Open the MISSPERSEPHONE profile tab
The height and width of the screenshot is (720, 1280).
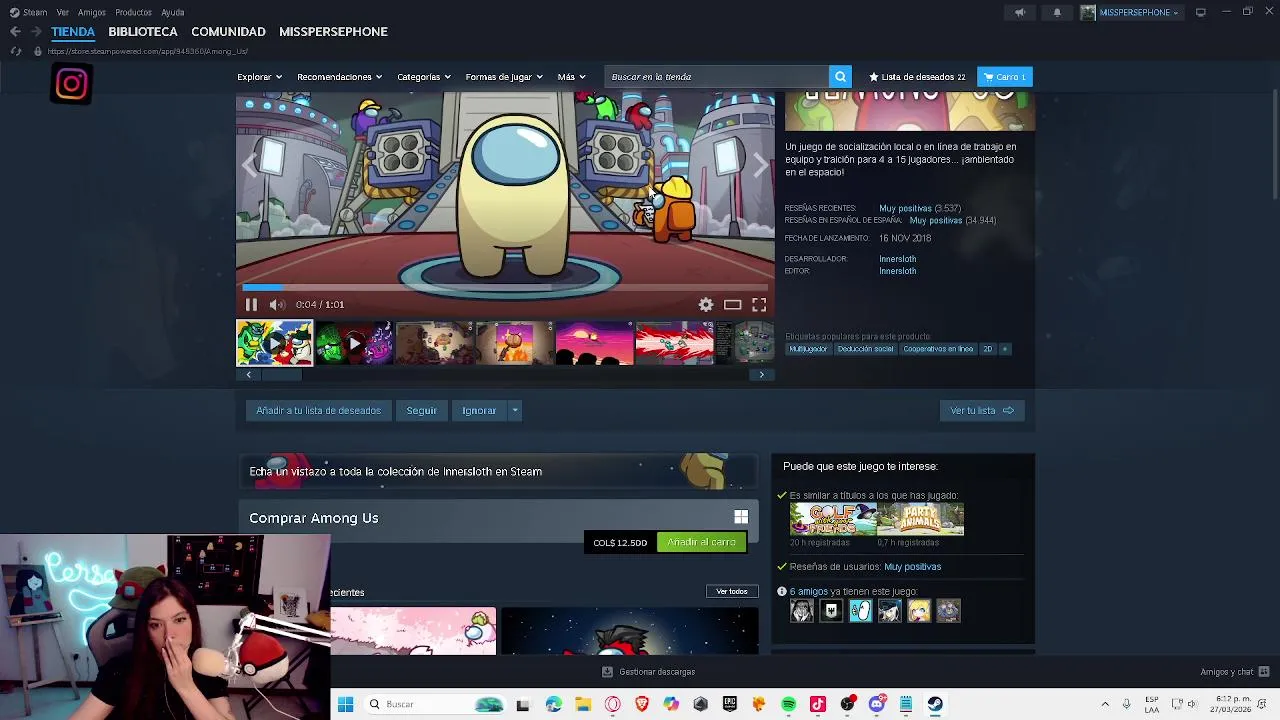[333, 32]
